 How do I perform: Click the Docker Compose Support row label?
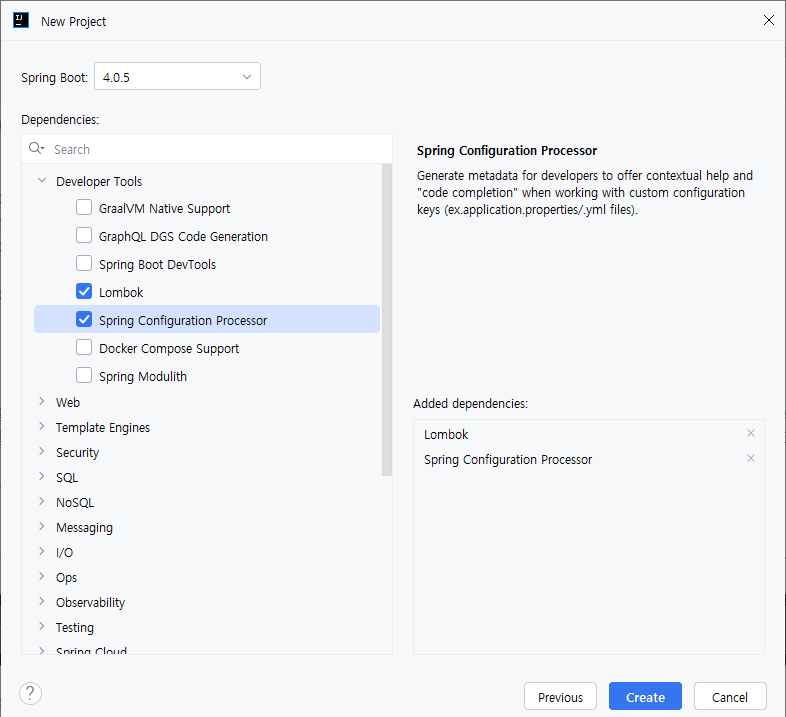169,348
